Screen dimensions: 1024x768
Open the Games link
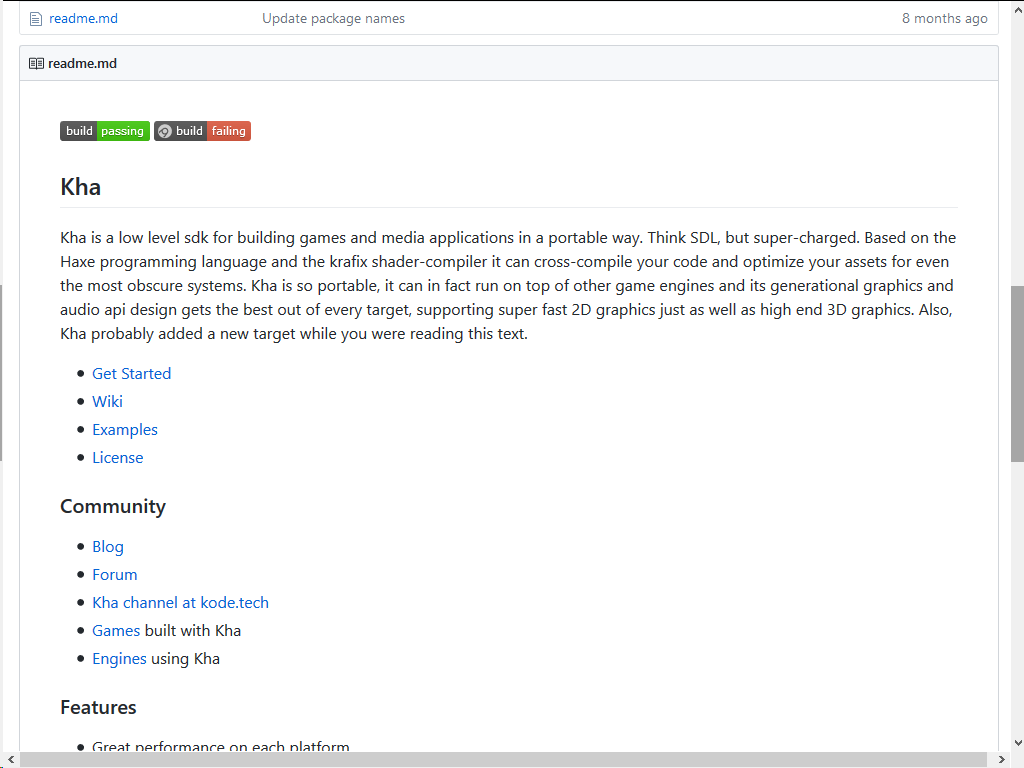(x=116, y=631)
